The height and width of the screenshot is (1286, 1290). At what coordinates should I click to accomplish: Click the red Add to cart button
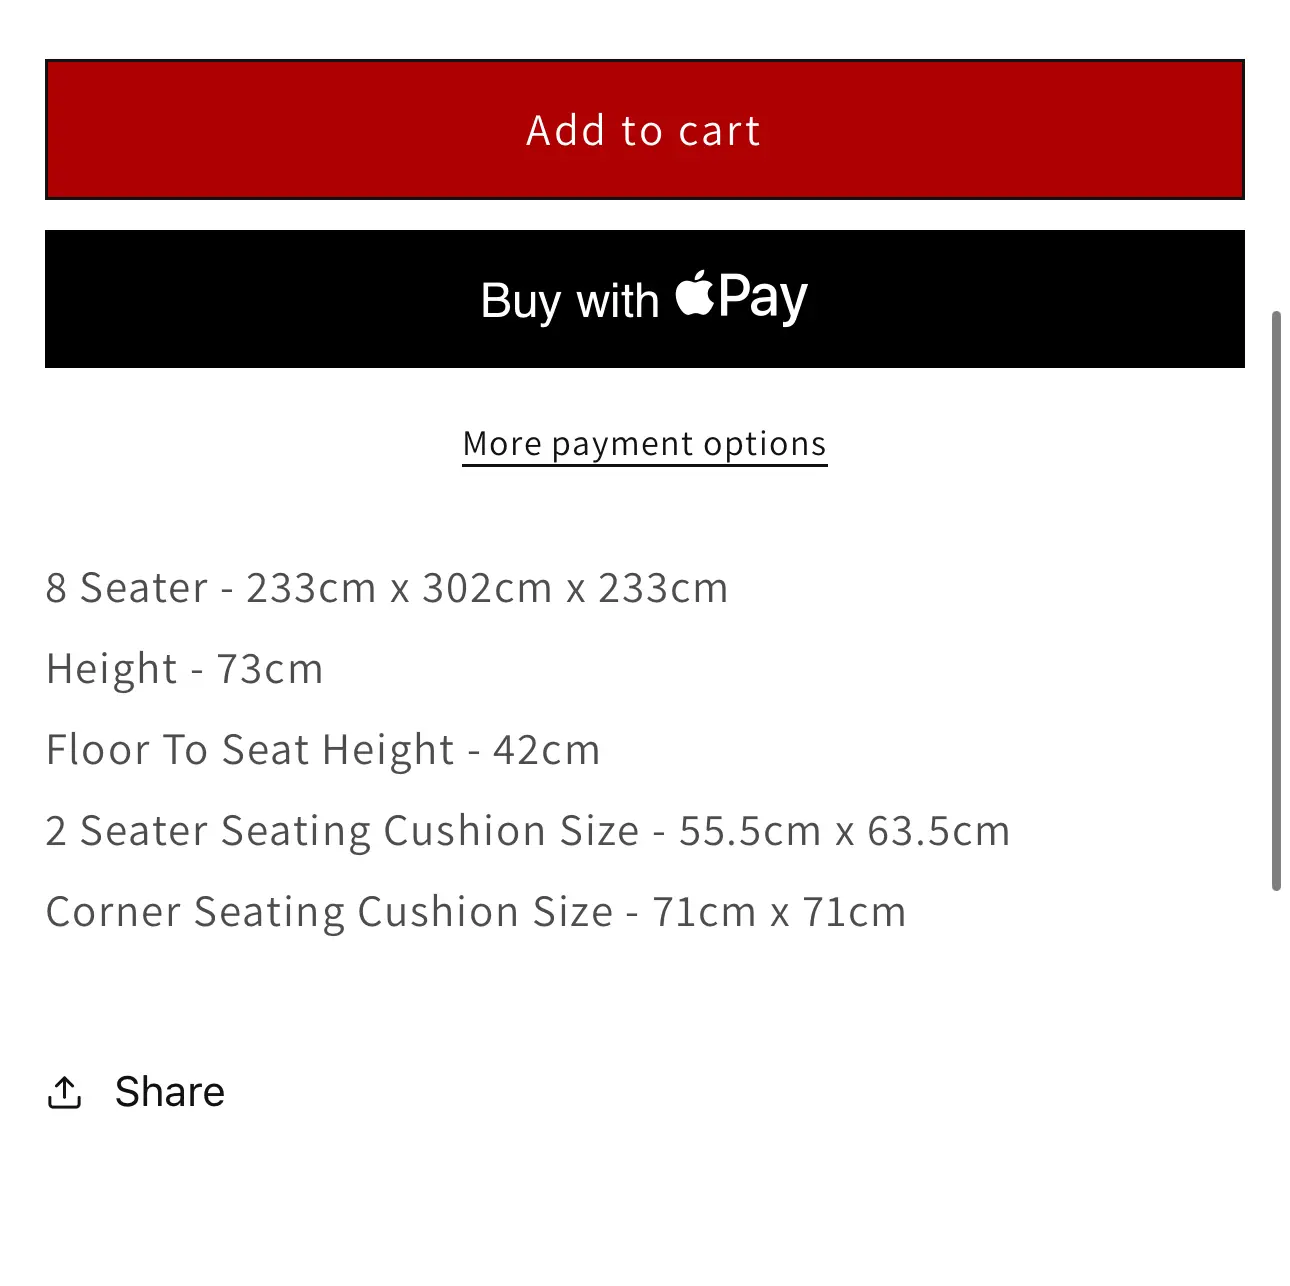click(x=645, y=130)
